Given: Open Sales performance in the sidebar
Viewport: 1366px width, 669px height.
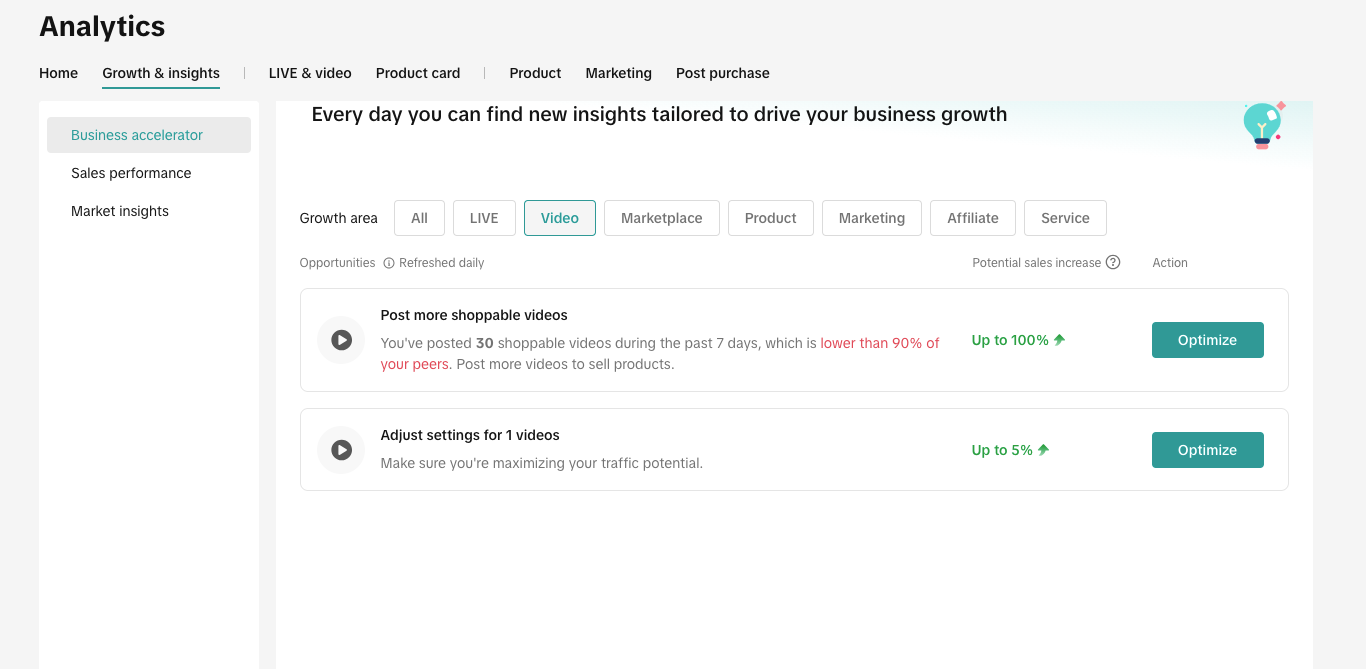Looking at the screenshot, I should (131, 173).
